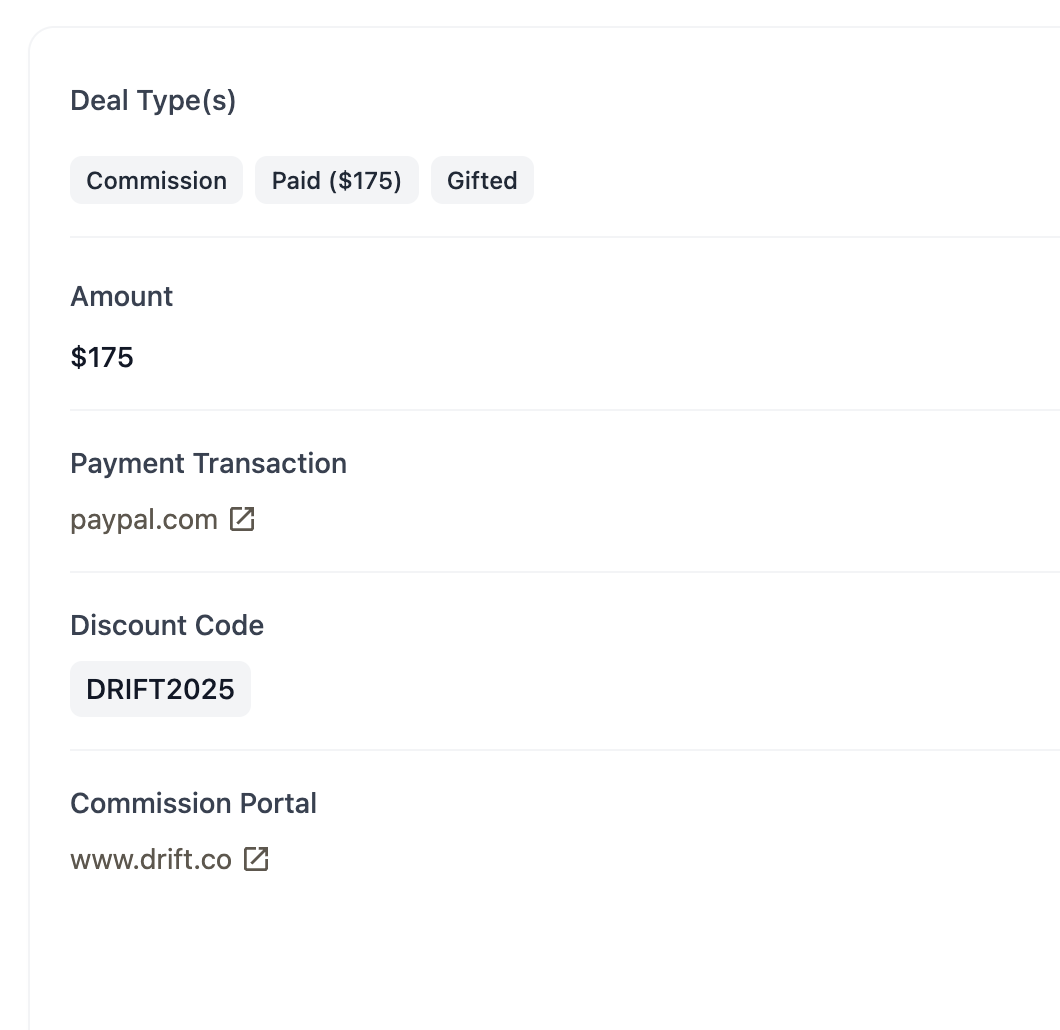The height and width of the screenshot is (1030, 1060).
Task: Select the Commission deal type chip
Action: tap(156, 180)
